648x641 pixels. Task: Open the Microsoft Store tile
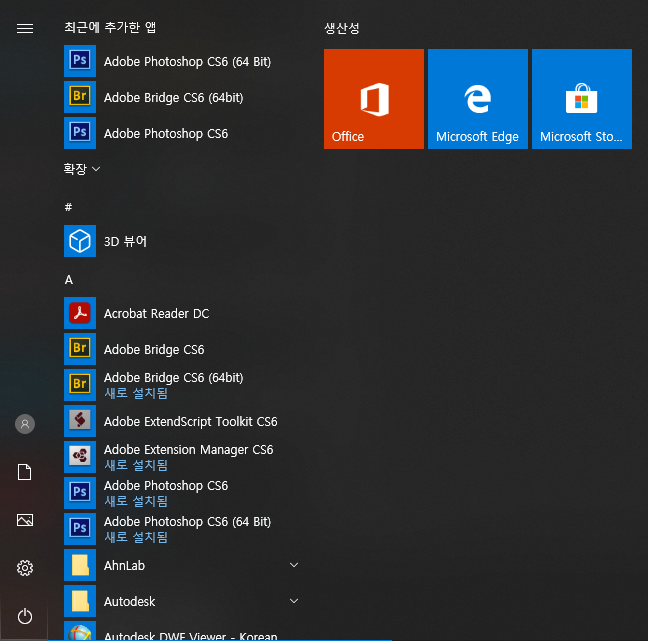coord(581,99)
